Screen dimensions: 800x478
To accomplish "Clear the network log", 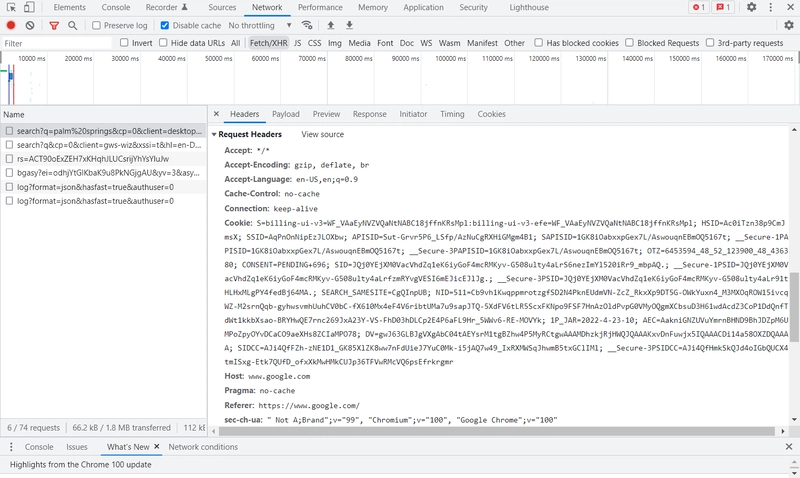I will click(30, 25).
